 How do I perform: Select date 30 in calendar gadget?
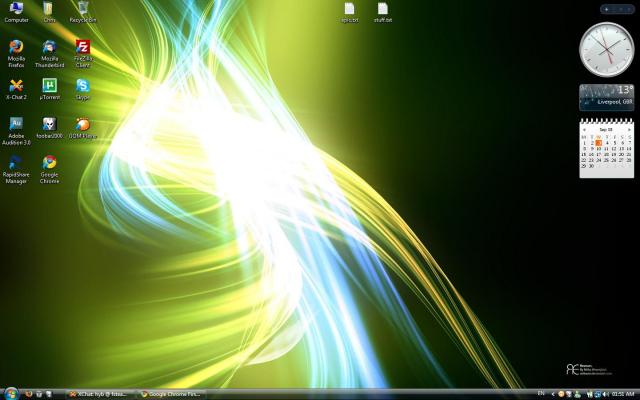tap(591, 166)
